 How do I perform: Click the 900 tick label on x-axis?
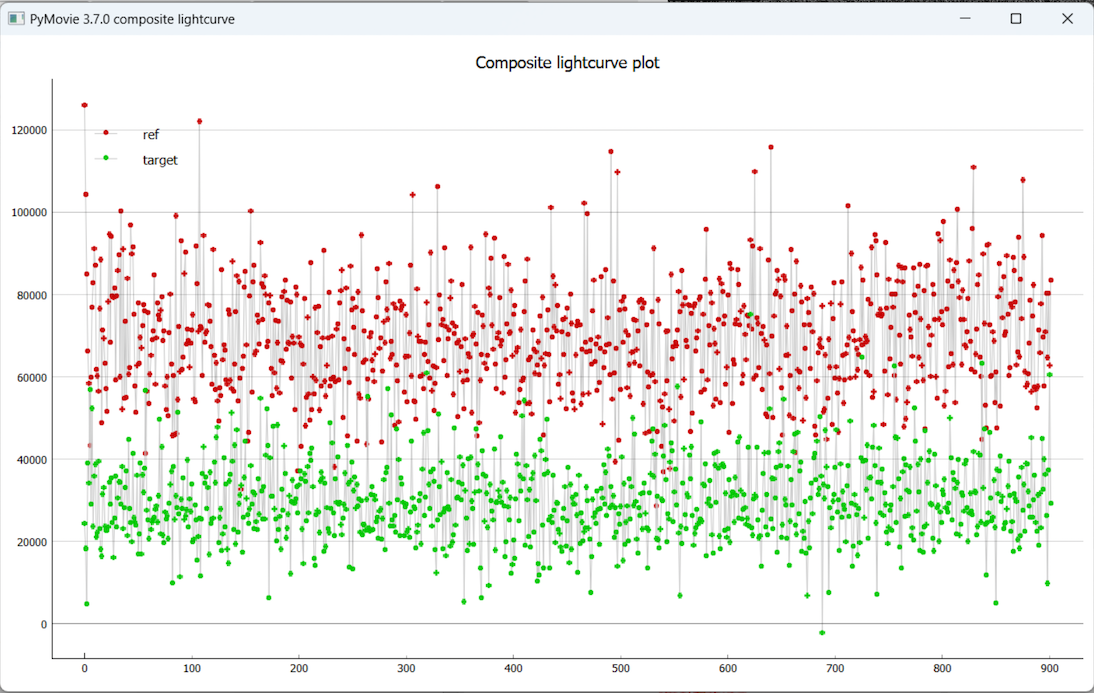1049,668
